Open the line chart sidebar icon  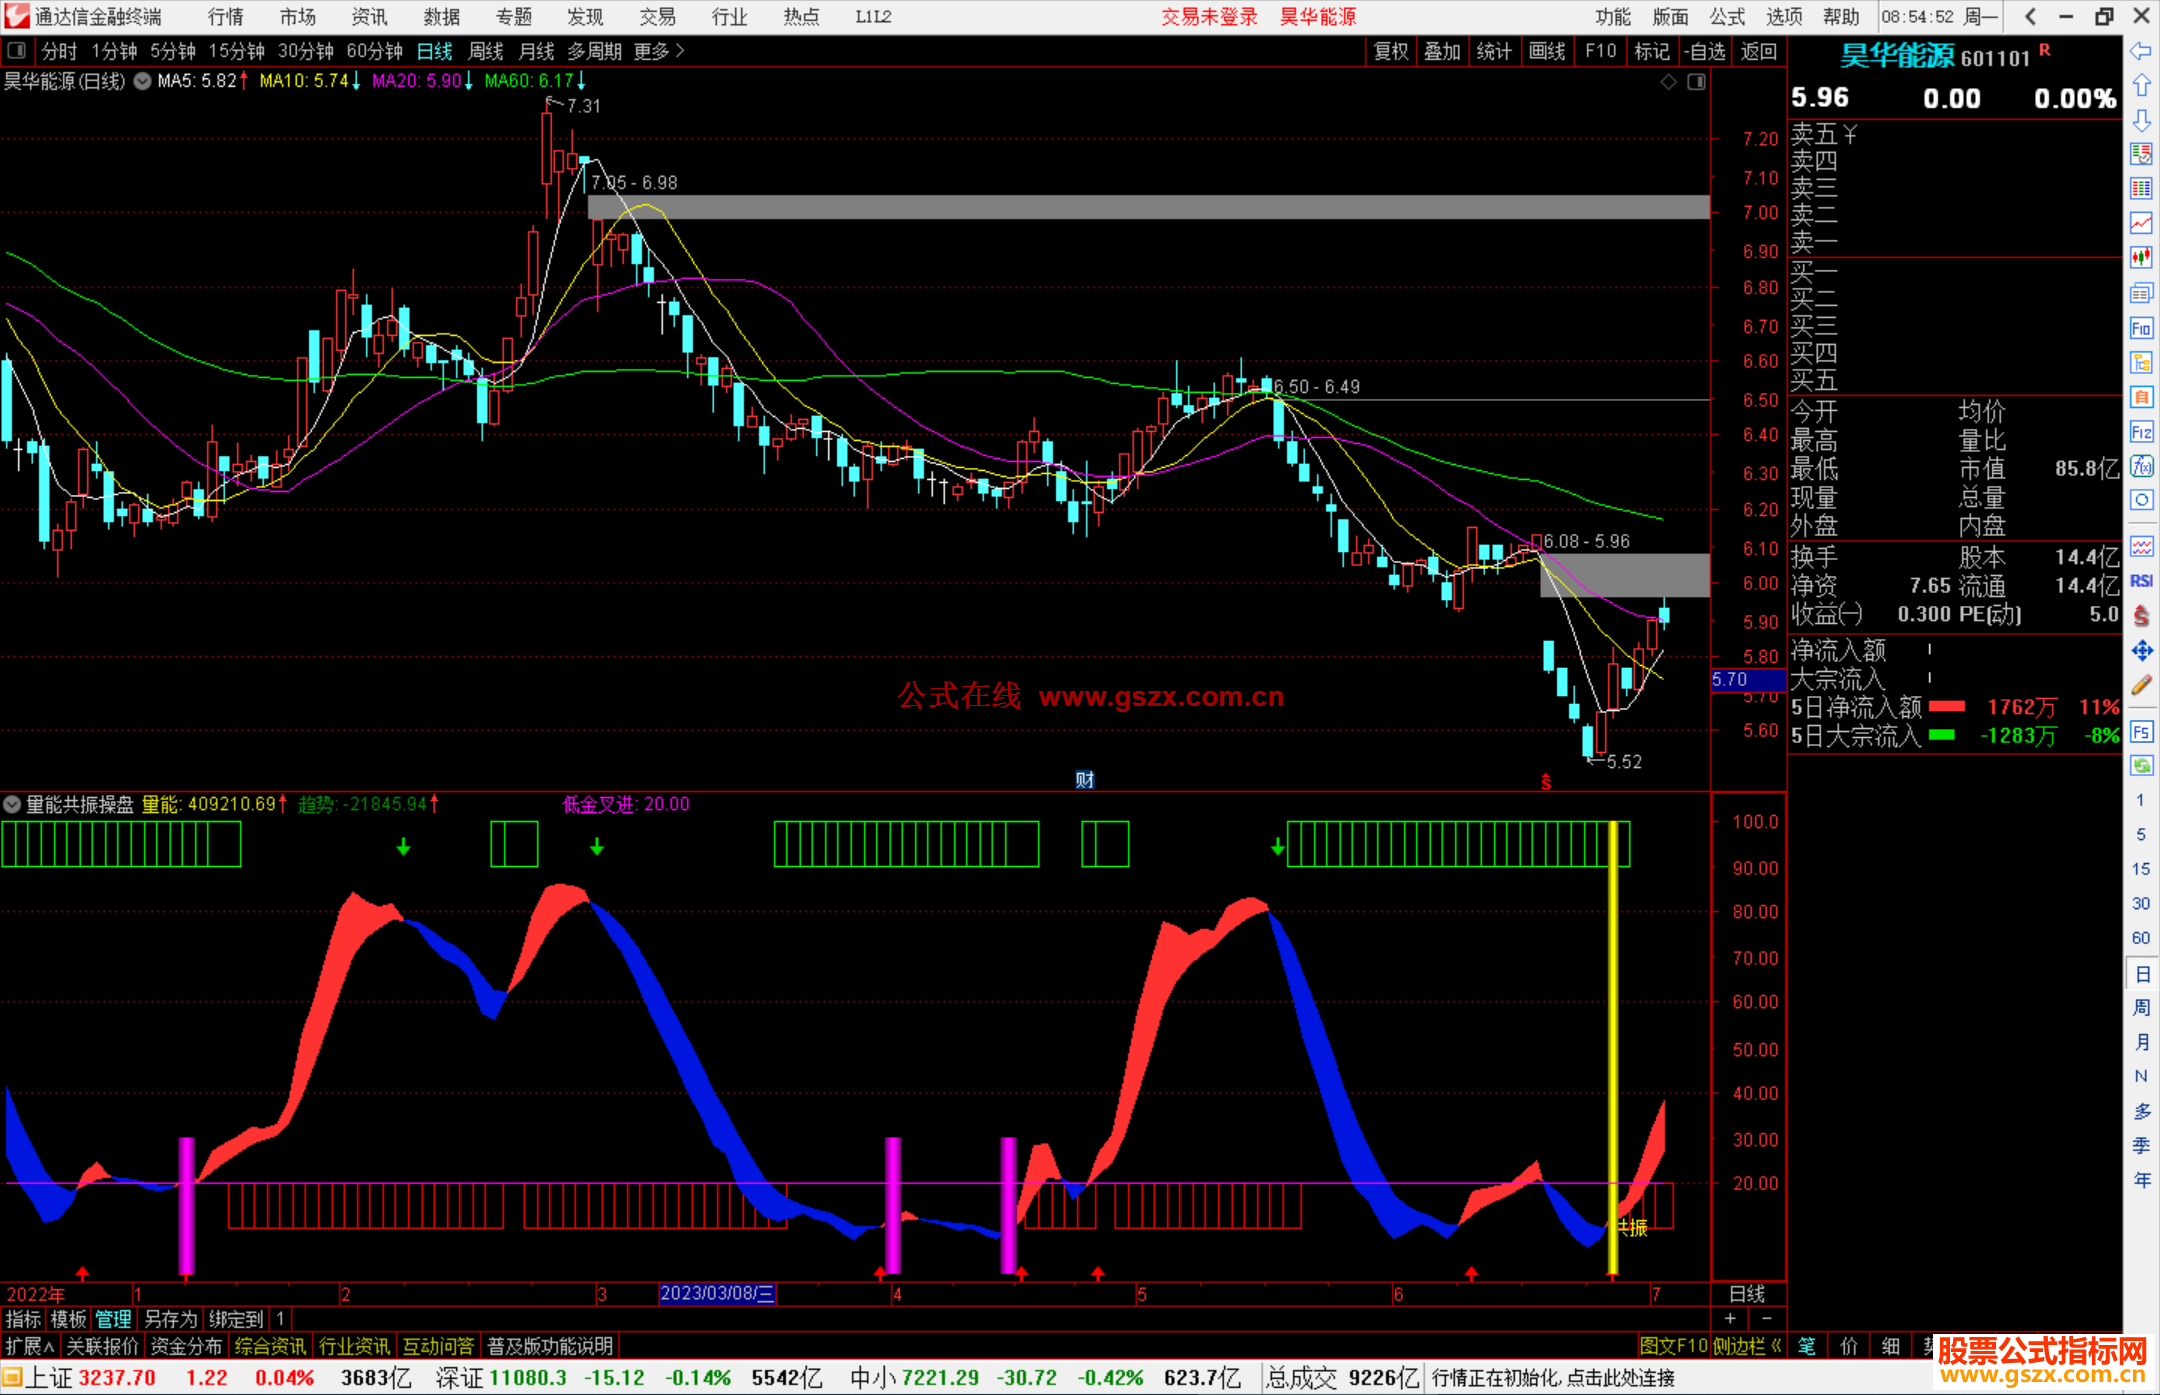coord(2141,223)
